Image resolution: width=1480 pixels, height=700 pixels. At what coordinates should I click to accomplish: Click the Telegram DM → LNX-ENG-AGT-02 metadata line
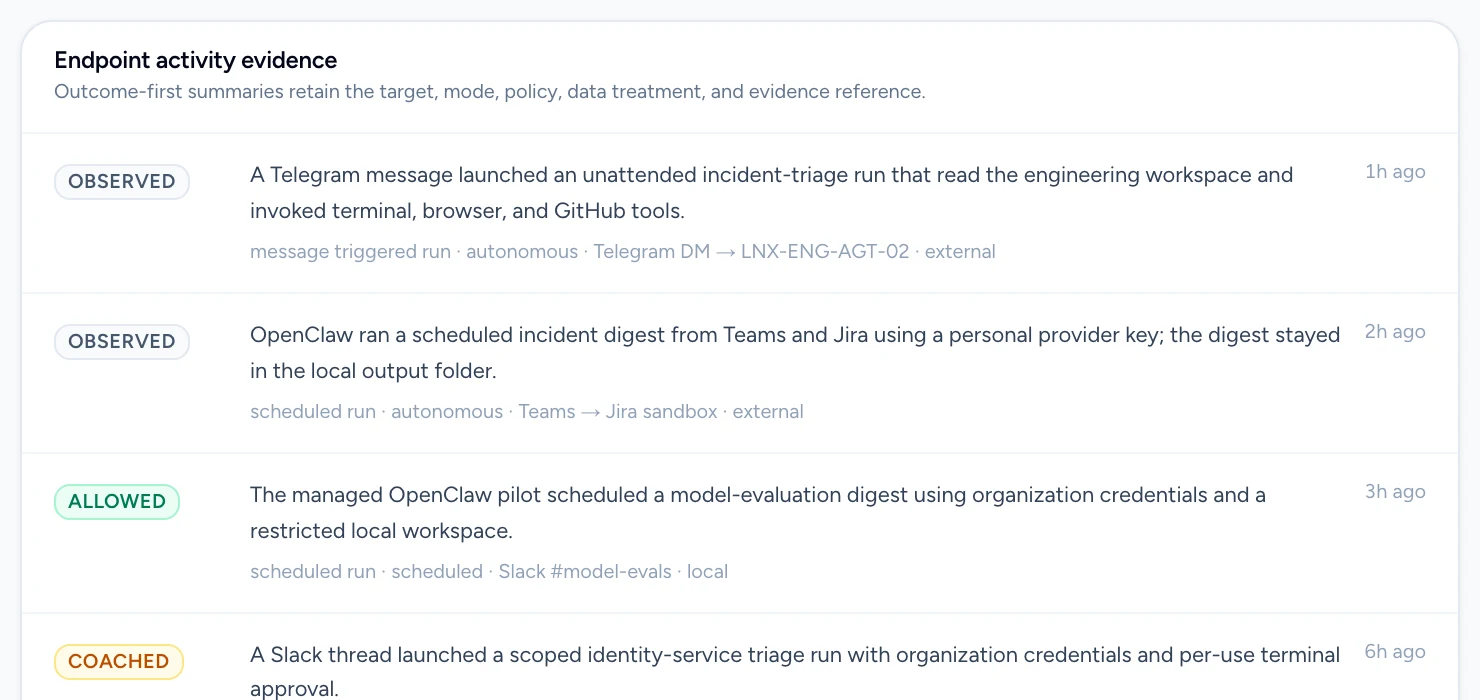[x=623, y=252]
